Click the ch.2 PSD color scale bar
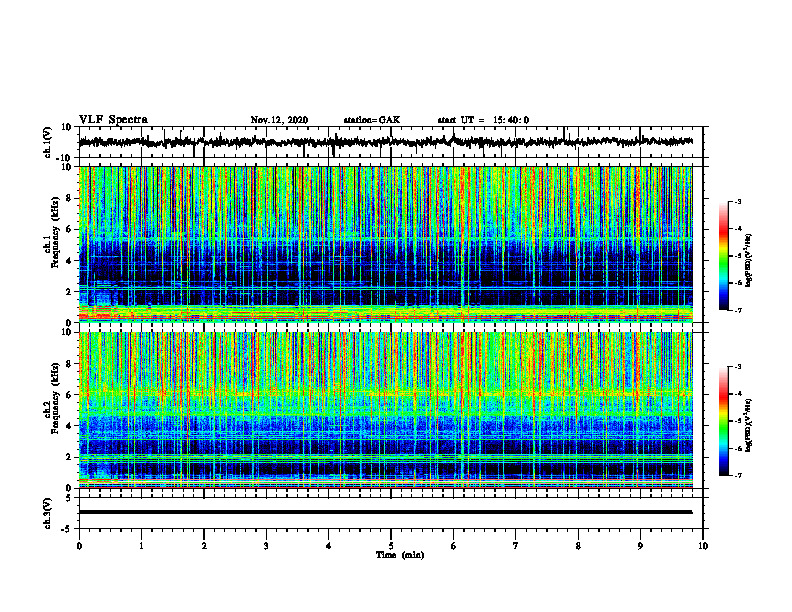Viewport: 792px width, 612px height. point(723,421)
